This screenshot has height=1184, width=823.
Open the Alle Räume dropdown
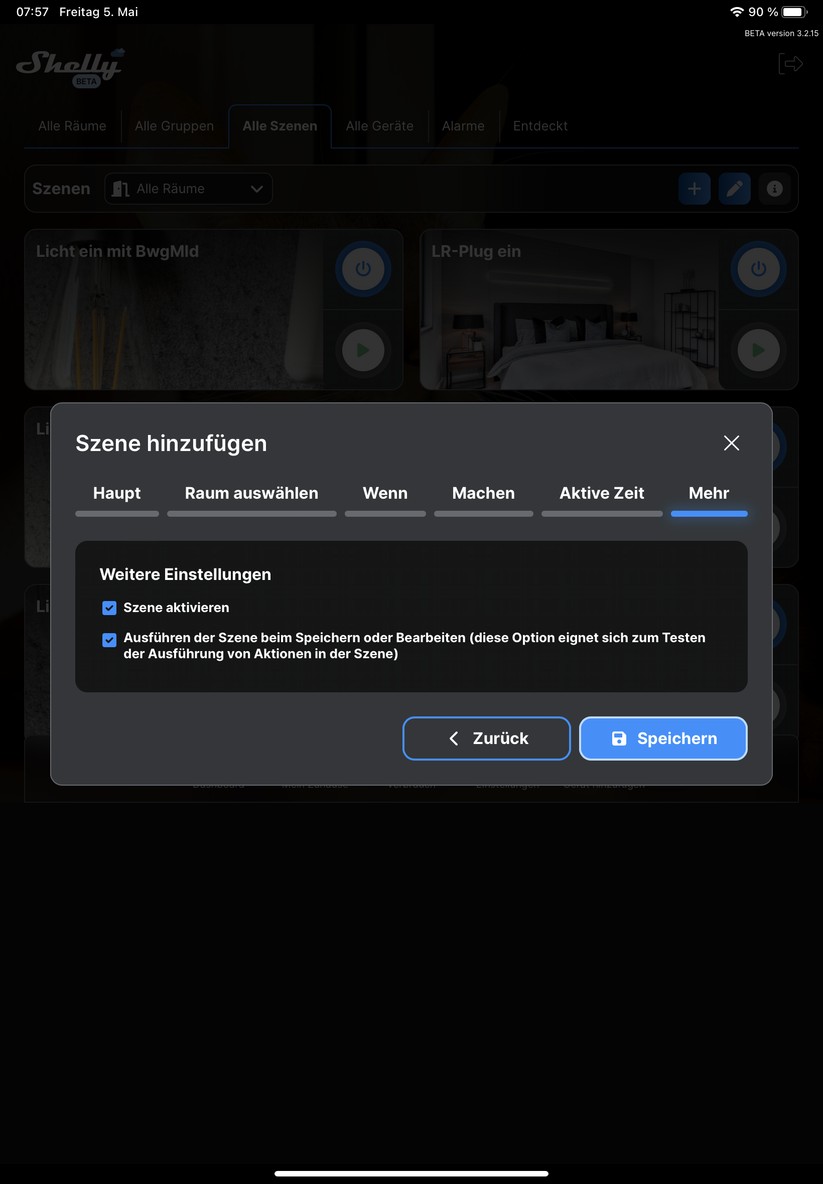(x=189, y=189)
